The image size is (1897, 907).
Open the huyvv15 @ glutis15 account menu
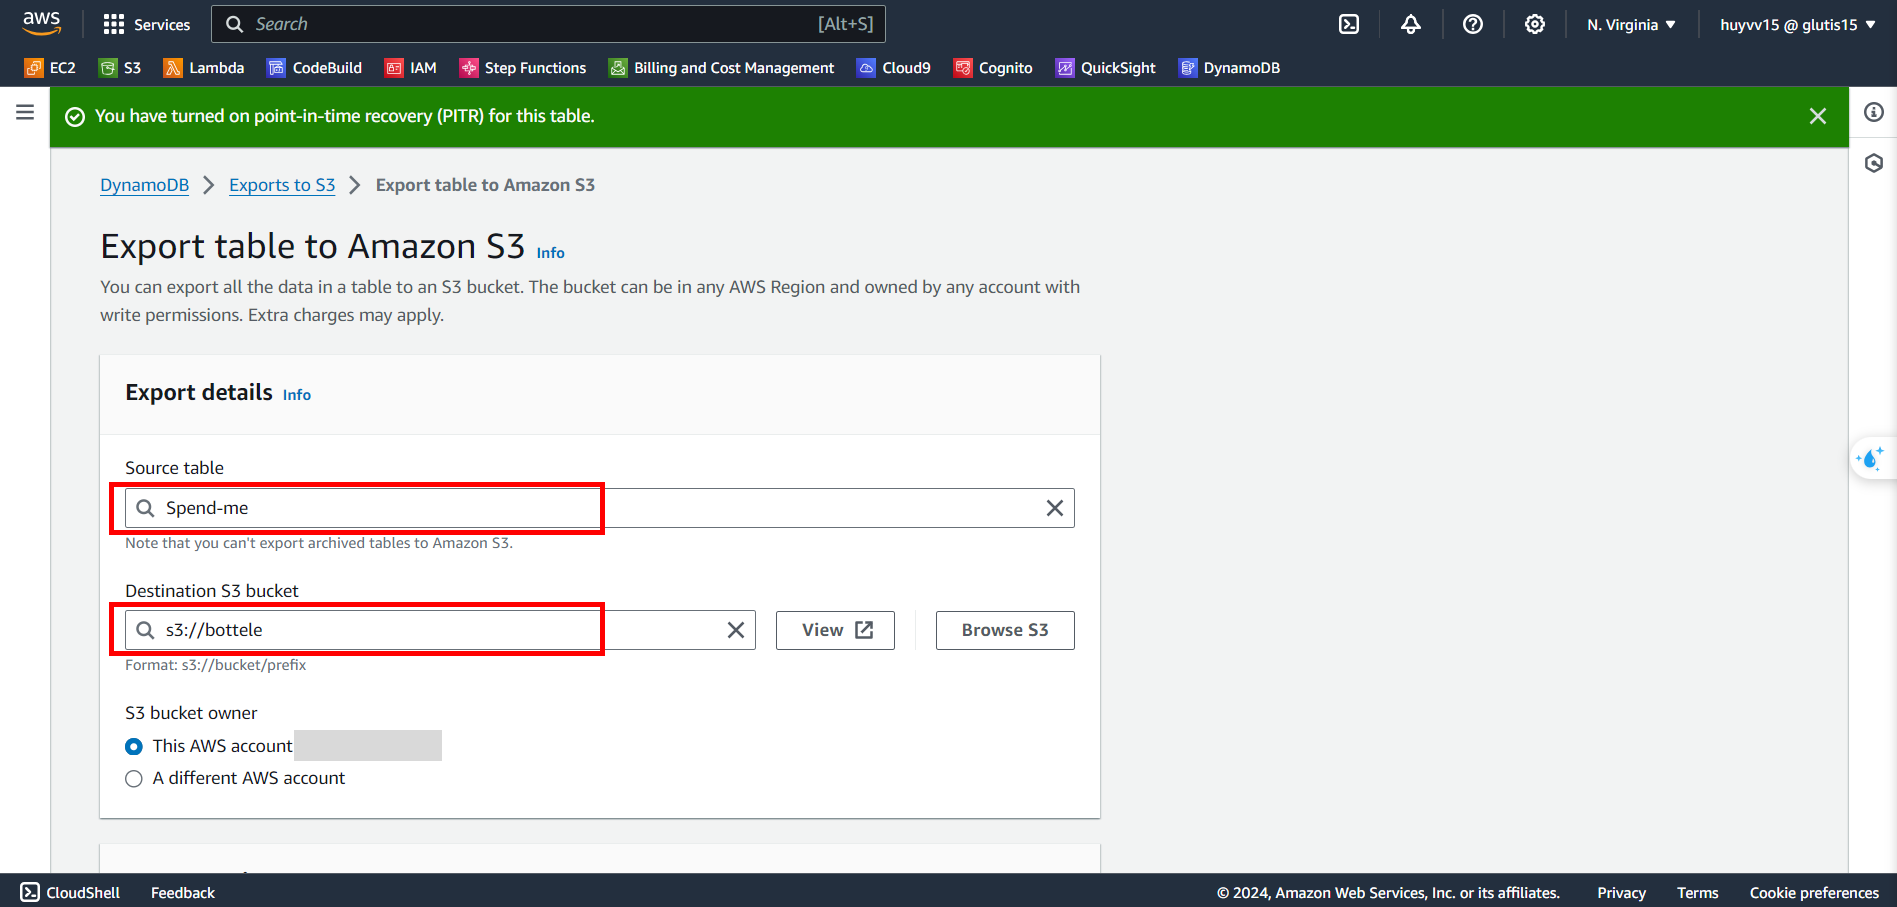click(1797, 24)
